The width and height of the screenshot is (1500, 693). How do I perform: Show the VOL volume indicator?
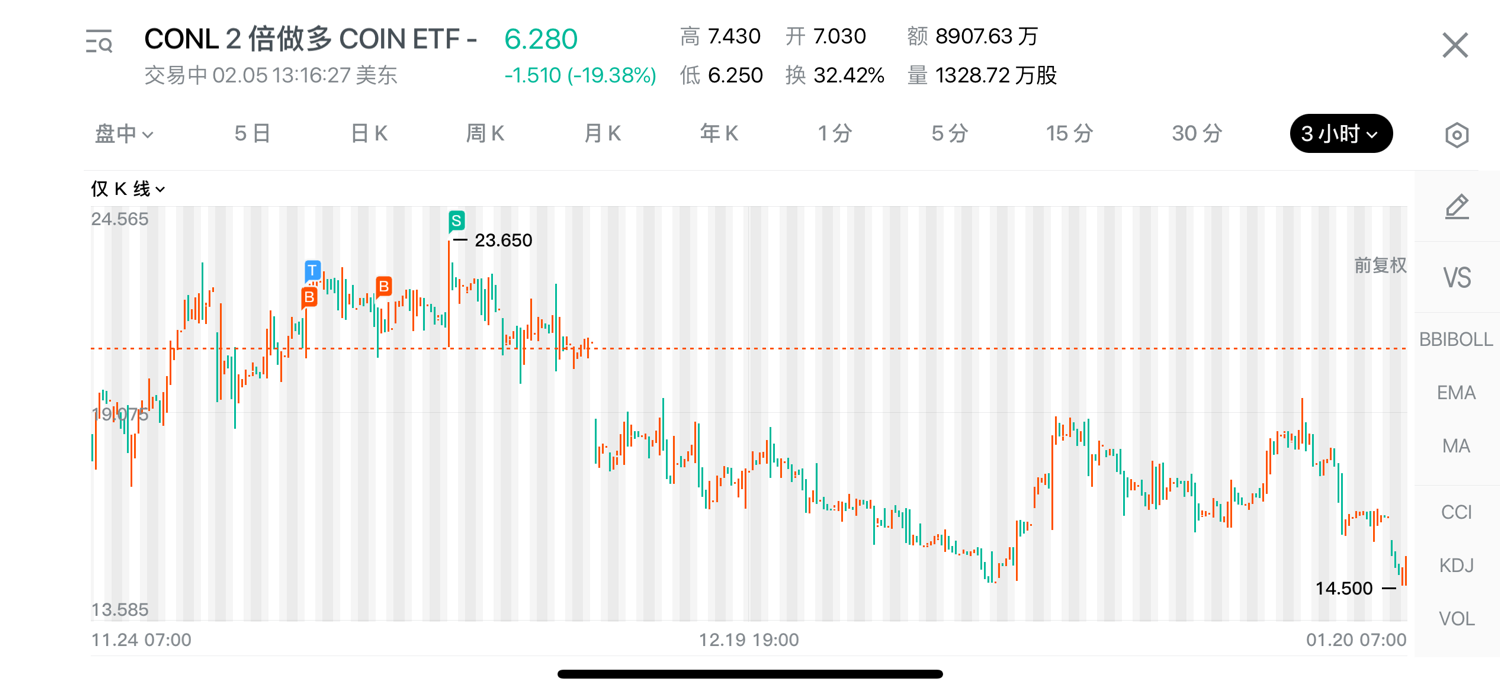(1456, 619)
